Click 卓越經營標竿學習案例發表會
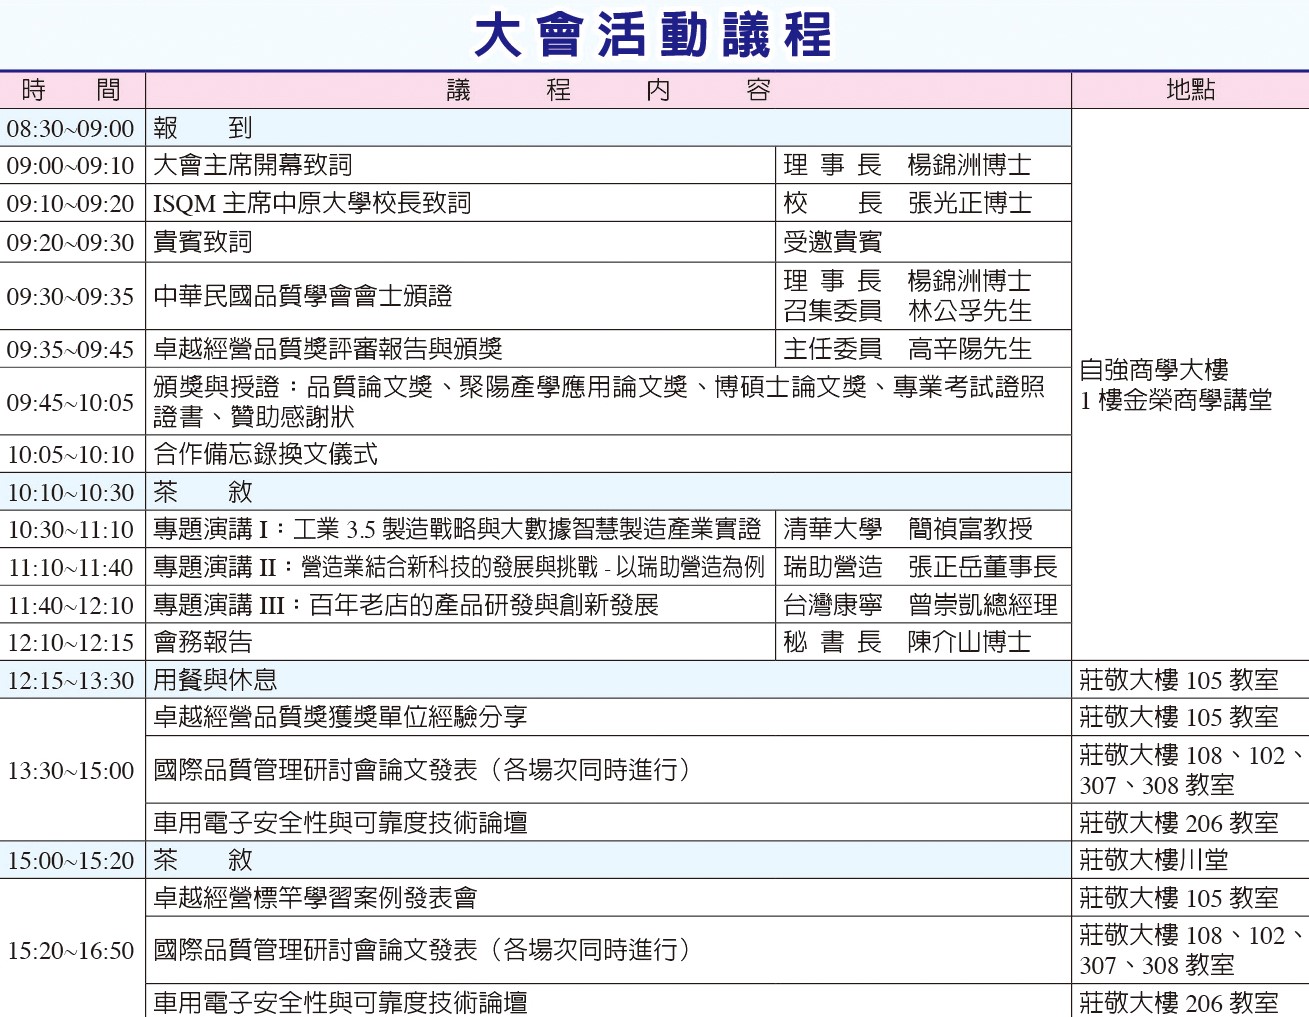The height and width of the screenshot is (1017, 1309). tap(315, 898)
